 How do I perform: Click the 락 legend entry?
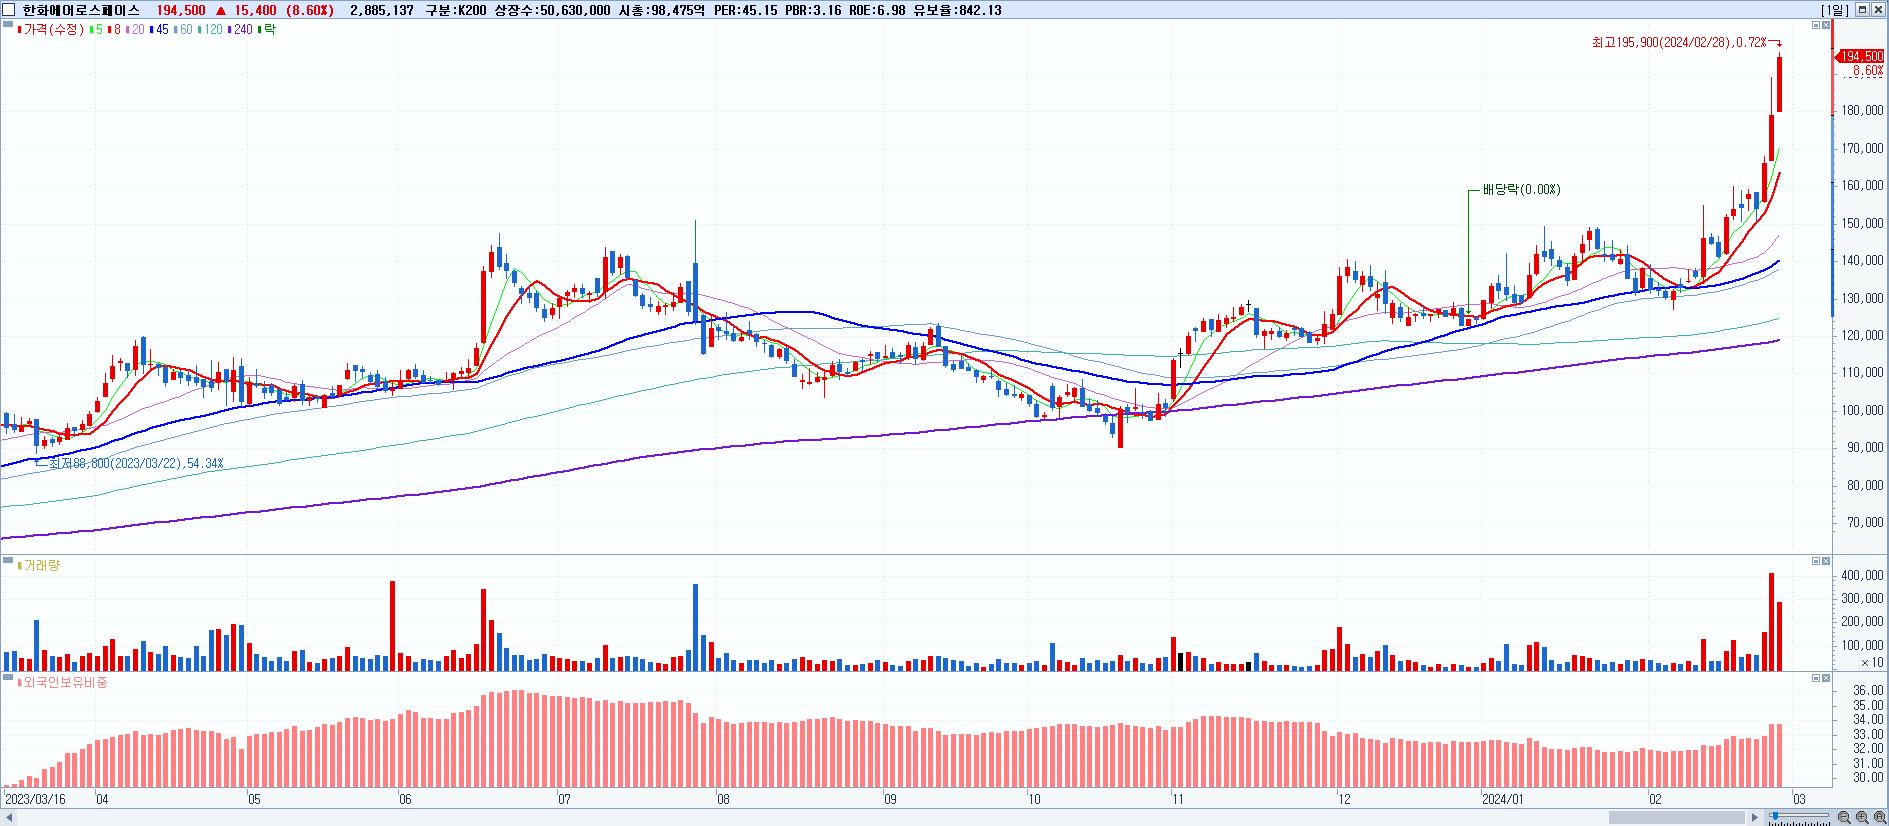tap(267, 30)
